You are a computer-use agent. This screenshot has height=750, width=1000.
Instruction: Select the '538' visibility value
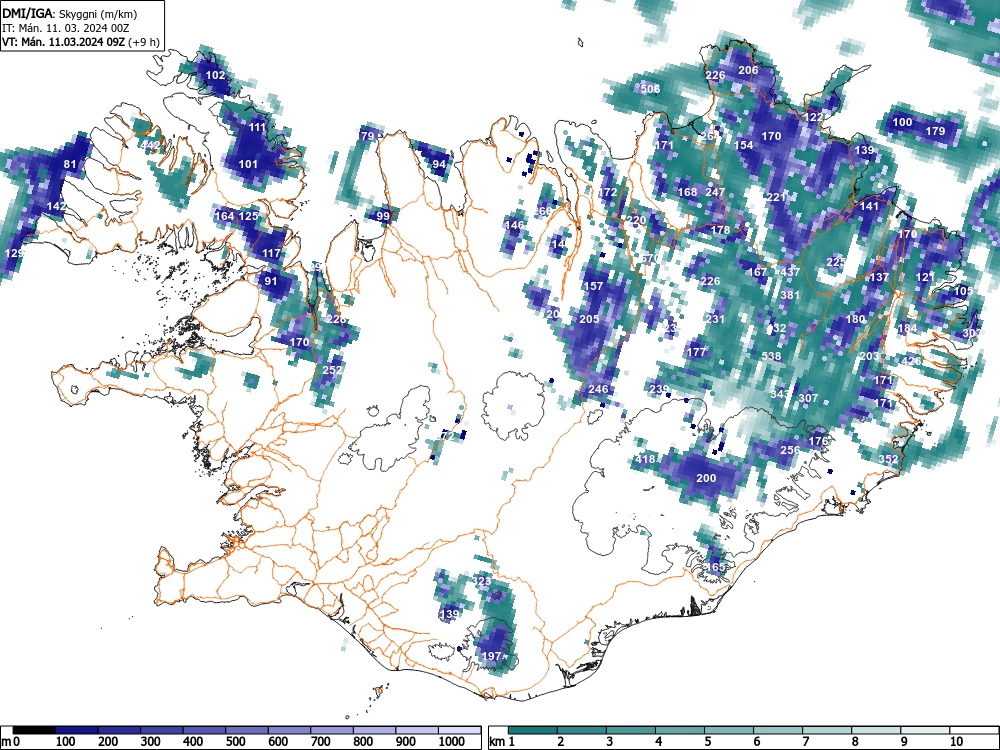pyautogui.click(x=772, y=356)
